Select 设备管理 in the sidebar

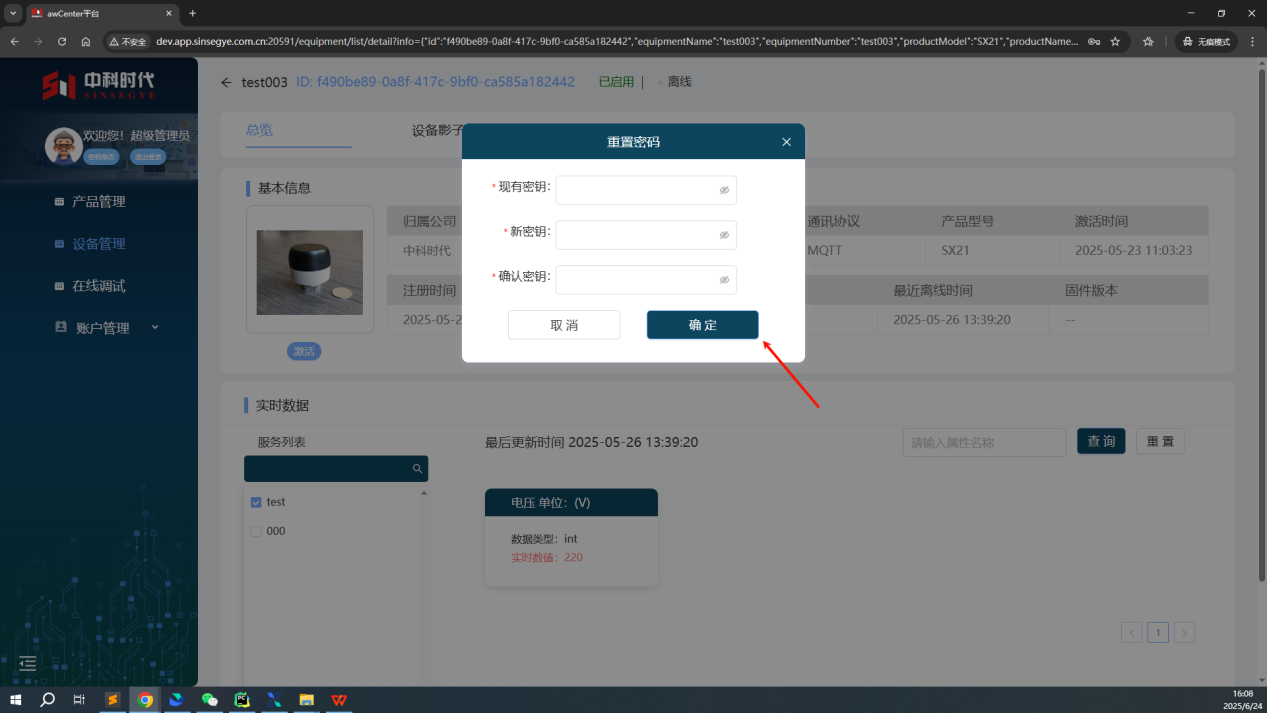[x=99, y=243]
